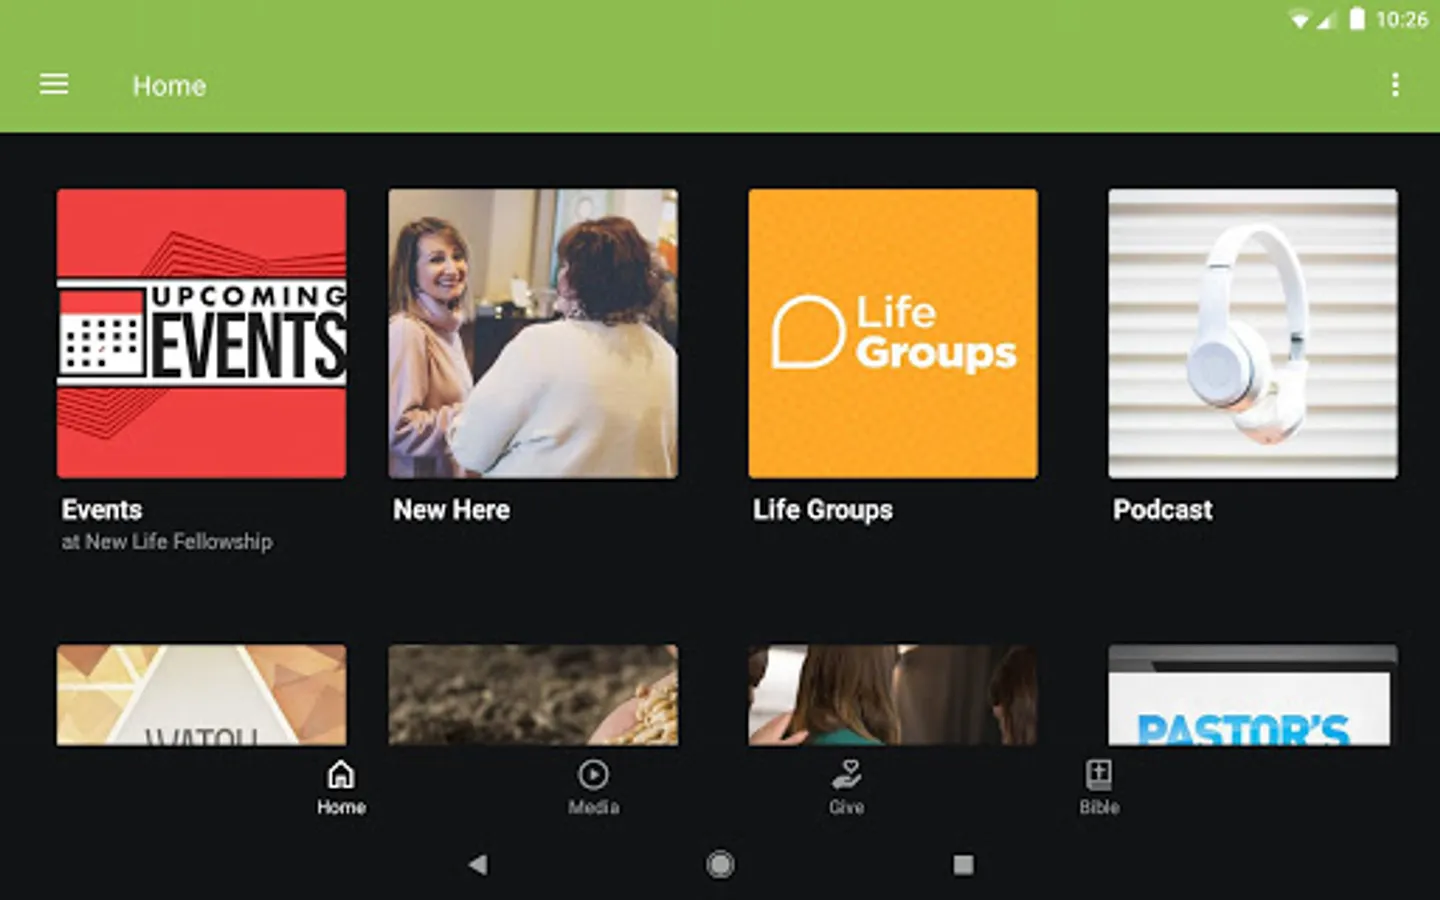Open the tile showing women from behind
The width and height of the screenshot is (1440, 900).
[x=893, y=695]
